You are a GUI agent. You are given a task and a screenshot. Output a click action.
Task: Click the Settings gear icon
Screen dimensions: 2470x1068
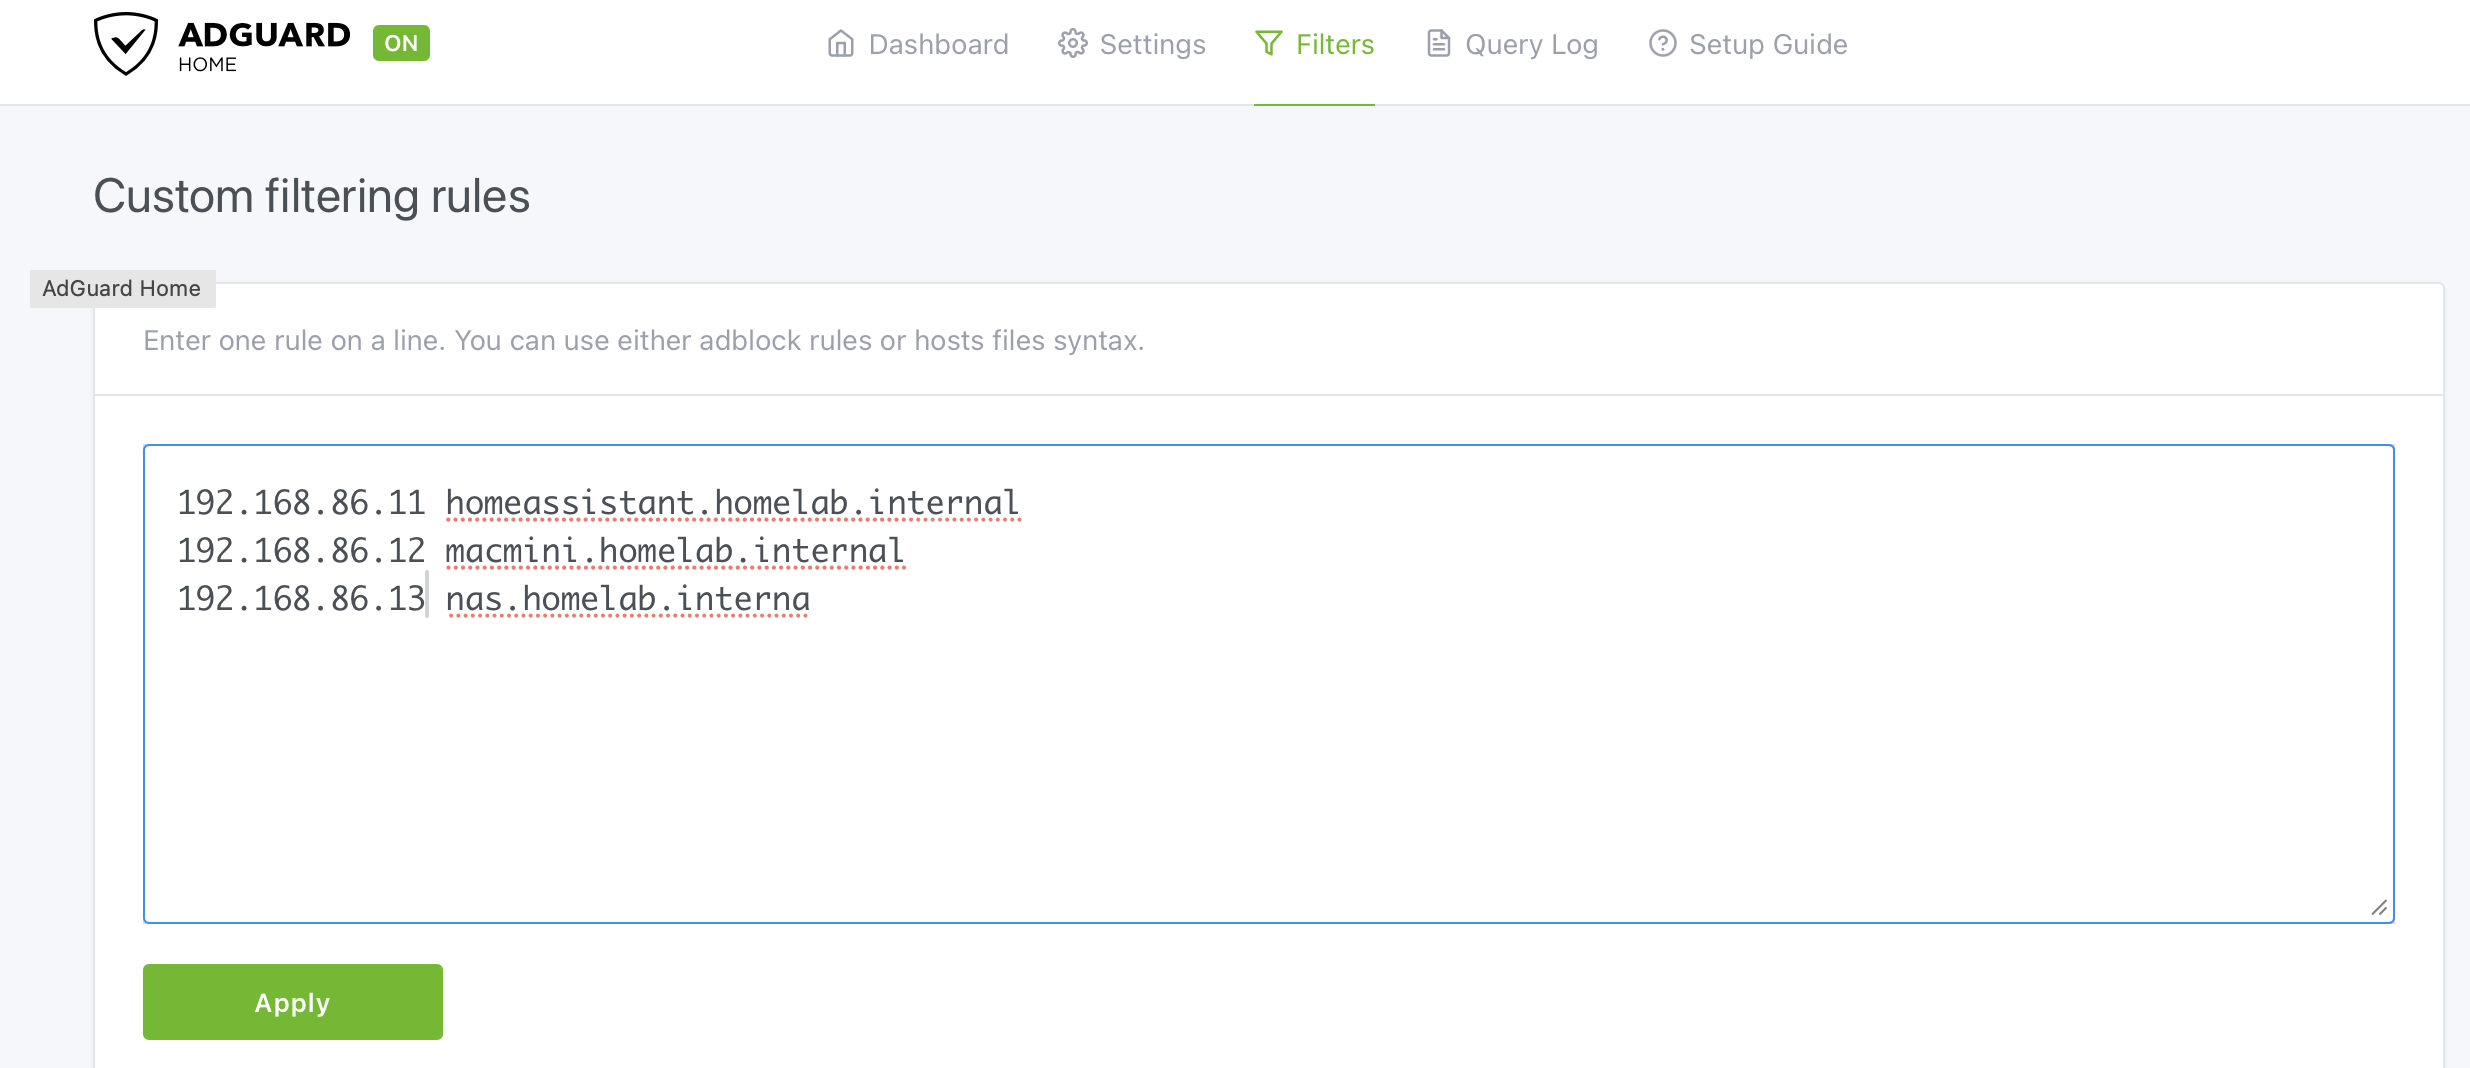(1072, 43)
